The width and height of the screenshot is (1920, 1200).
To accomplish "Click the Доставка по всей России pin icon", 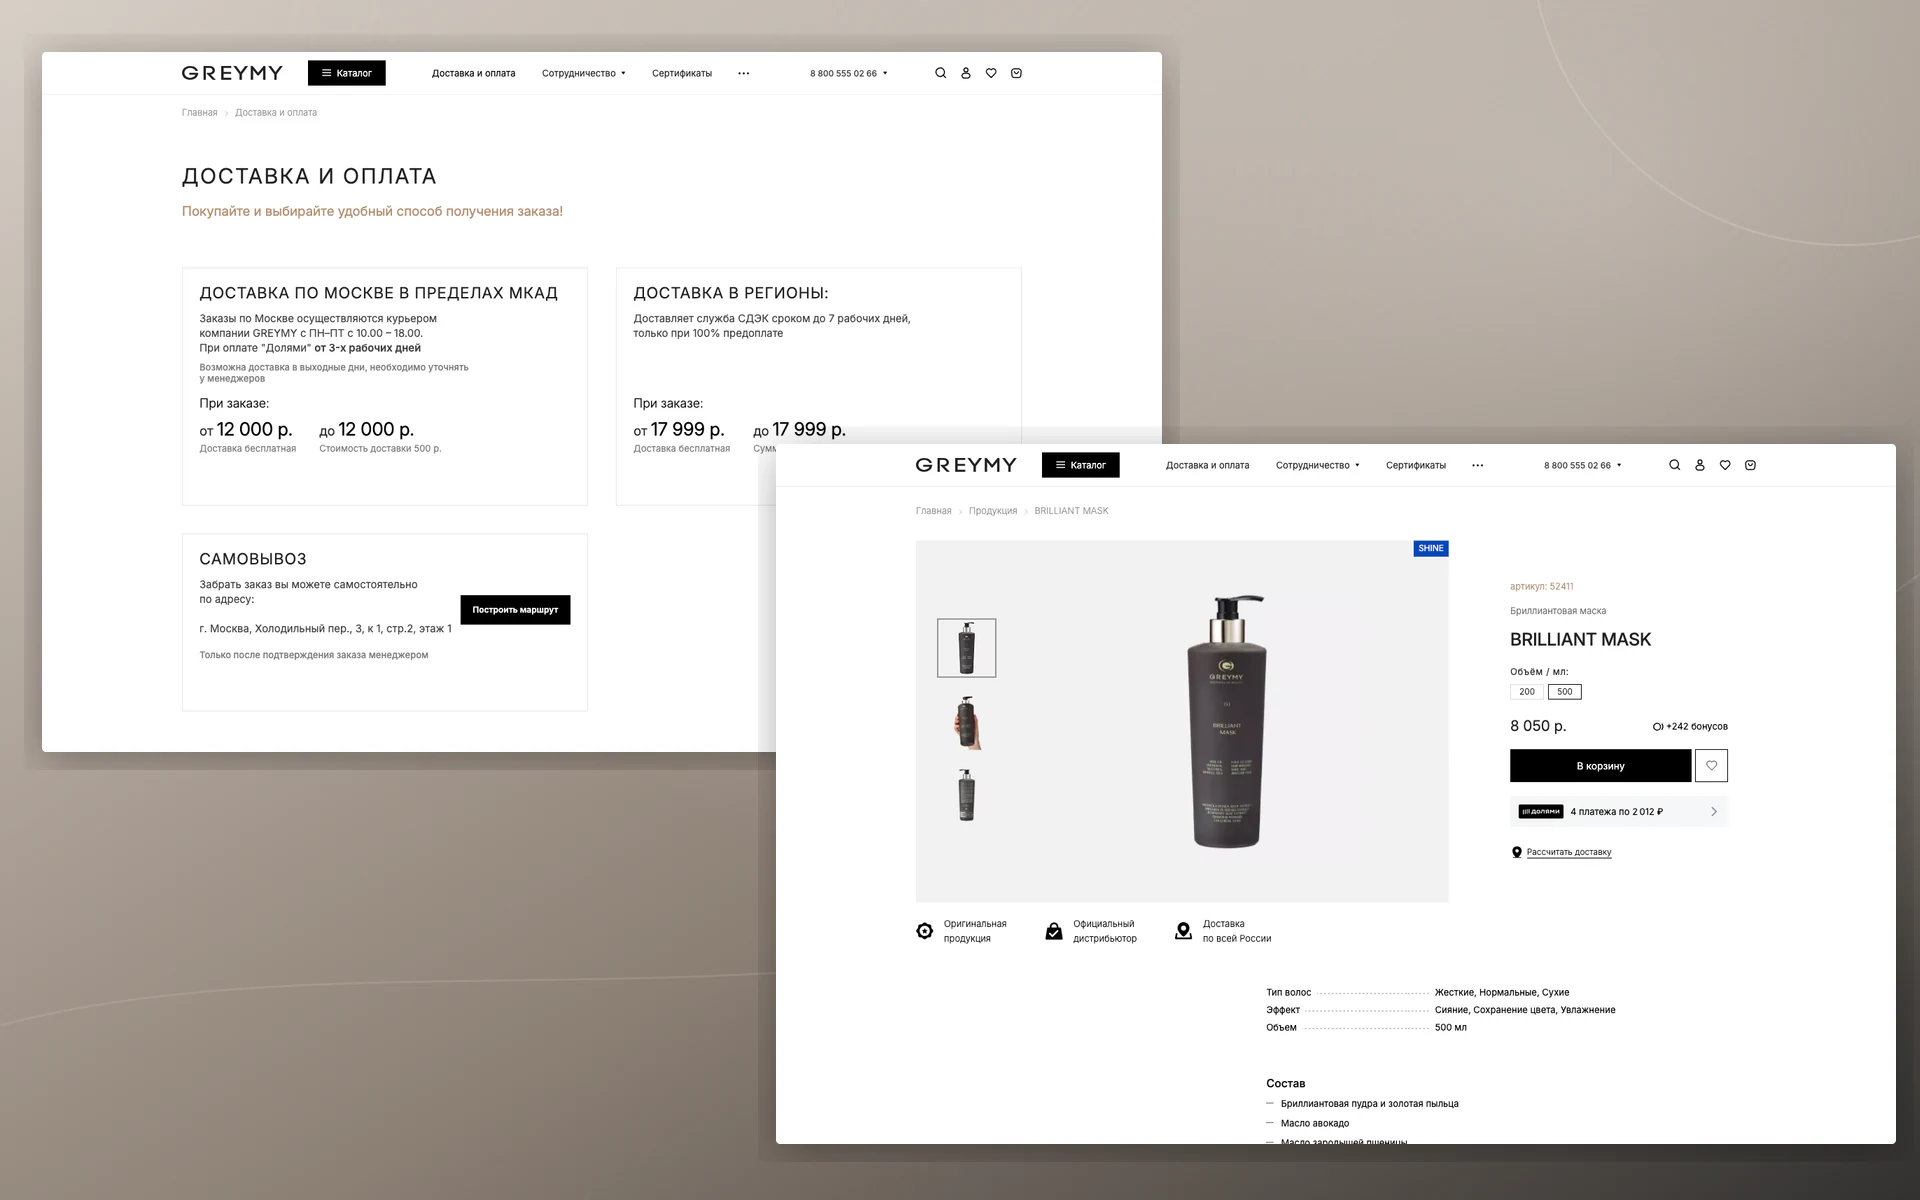I will [x=1183, y=931].
